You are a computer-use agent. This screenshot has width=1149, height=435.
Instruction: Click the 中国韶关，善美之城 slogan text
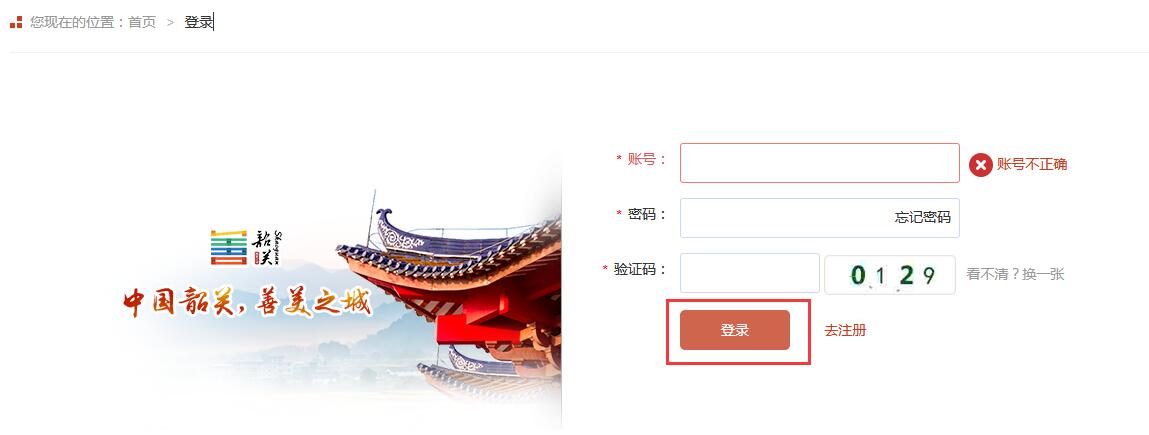tap(248, 302)
